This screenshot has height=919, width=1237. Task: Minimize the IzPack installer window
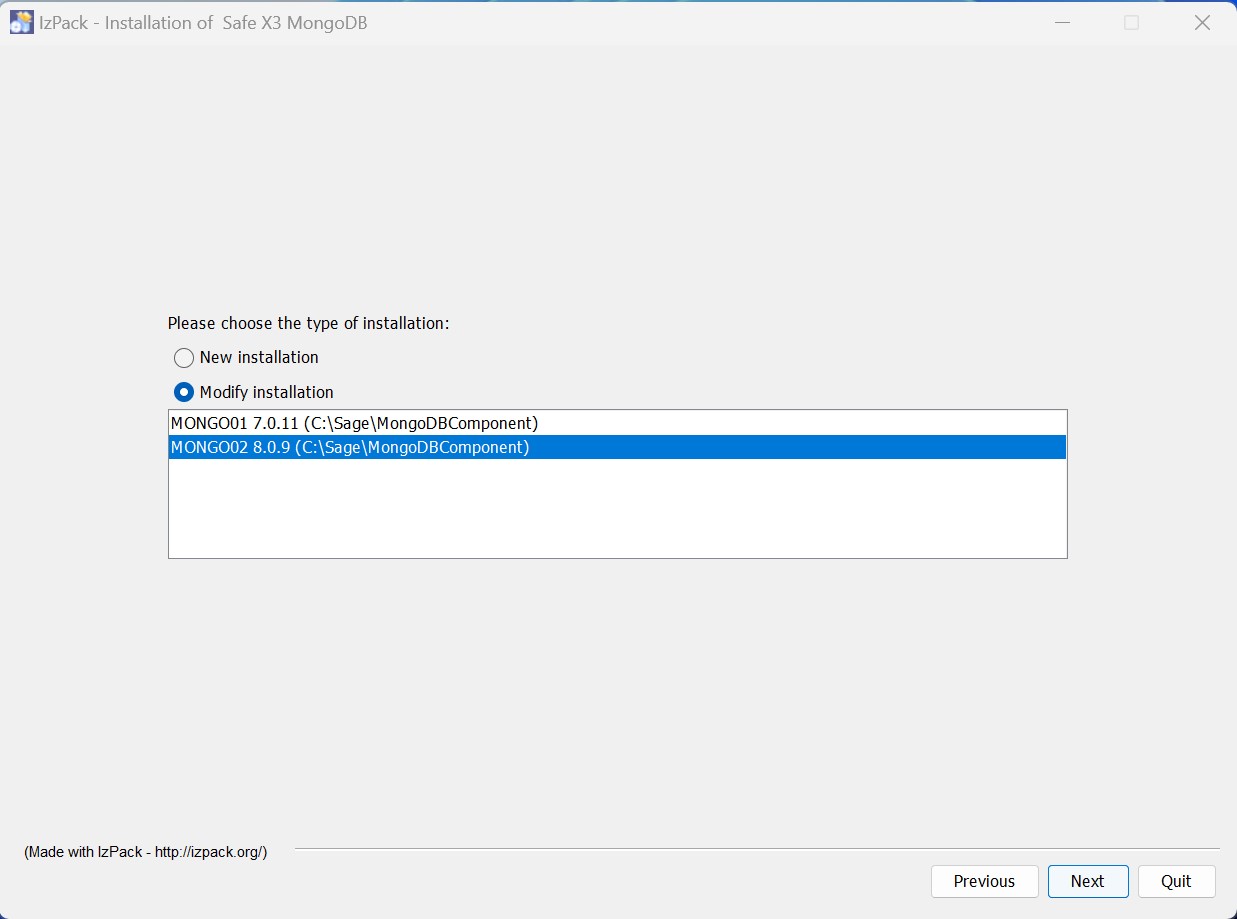(1061, 22)
